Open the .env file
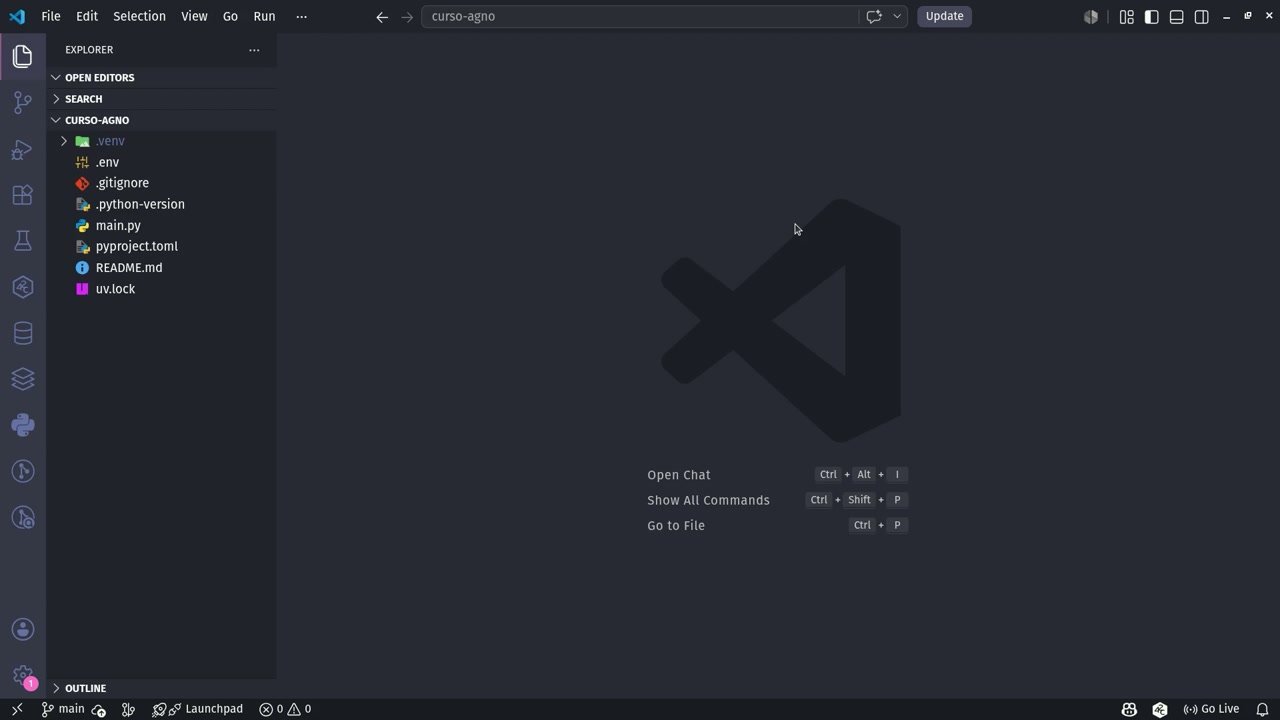 click(x=161, y=162)
